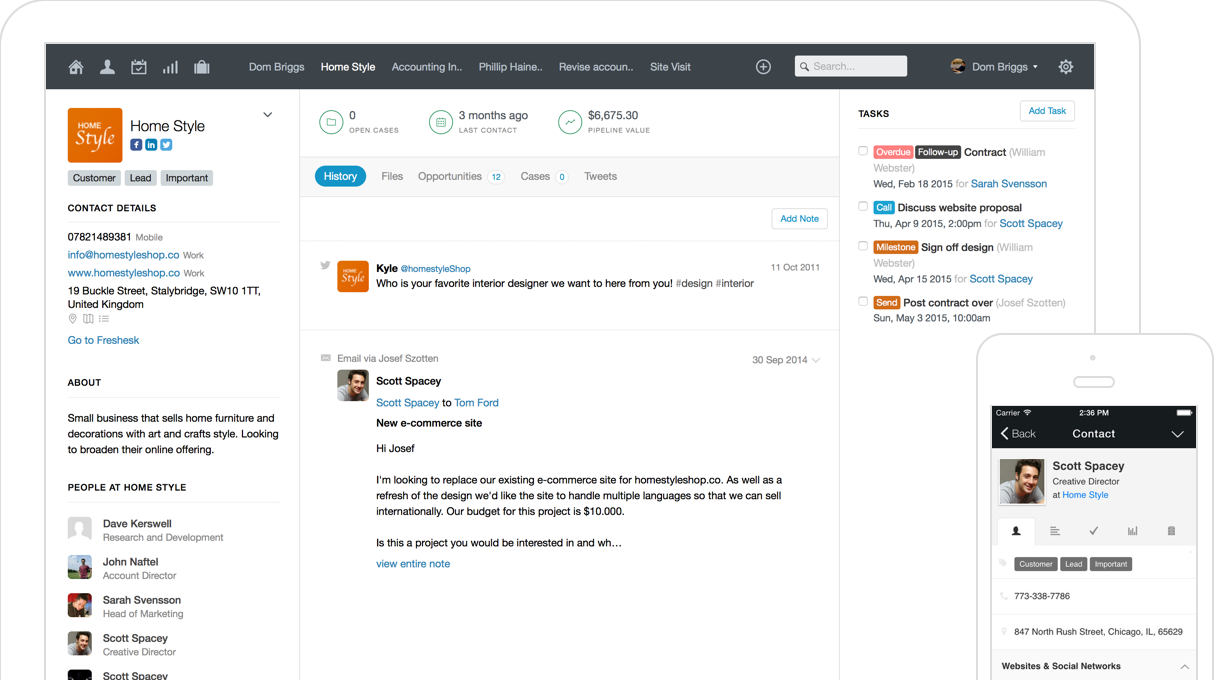Screen dimensions: 1225x680
Task: Click the Twitter bird icon beside Kyle's tweet
Action: click(325, 266)
